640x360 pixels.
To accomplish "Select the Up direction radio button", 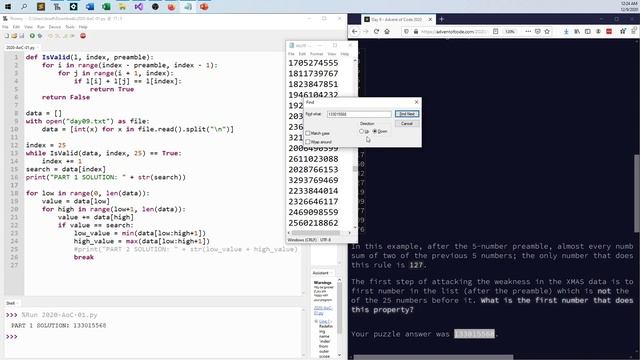I will click(x=361, y=131).
